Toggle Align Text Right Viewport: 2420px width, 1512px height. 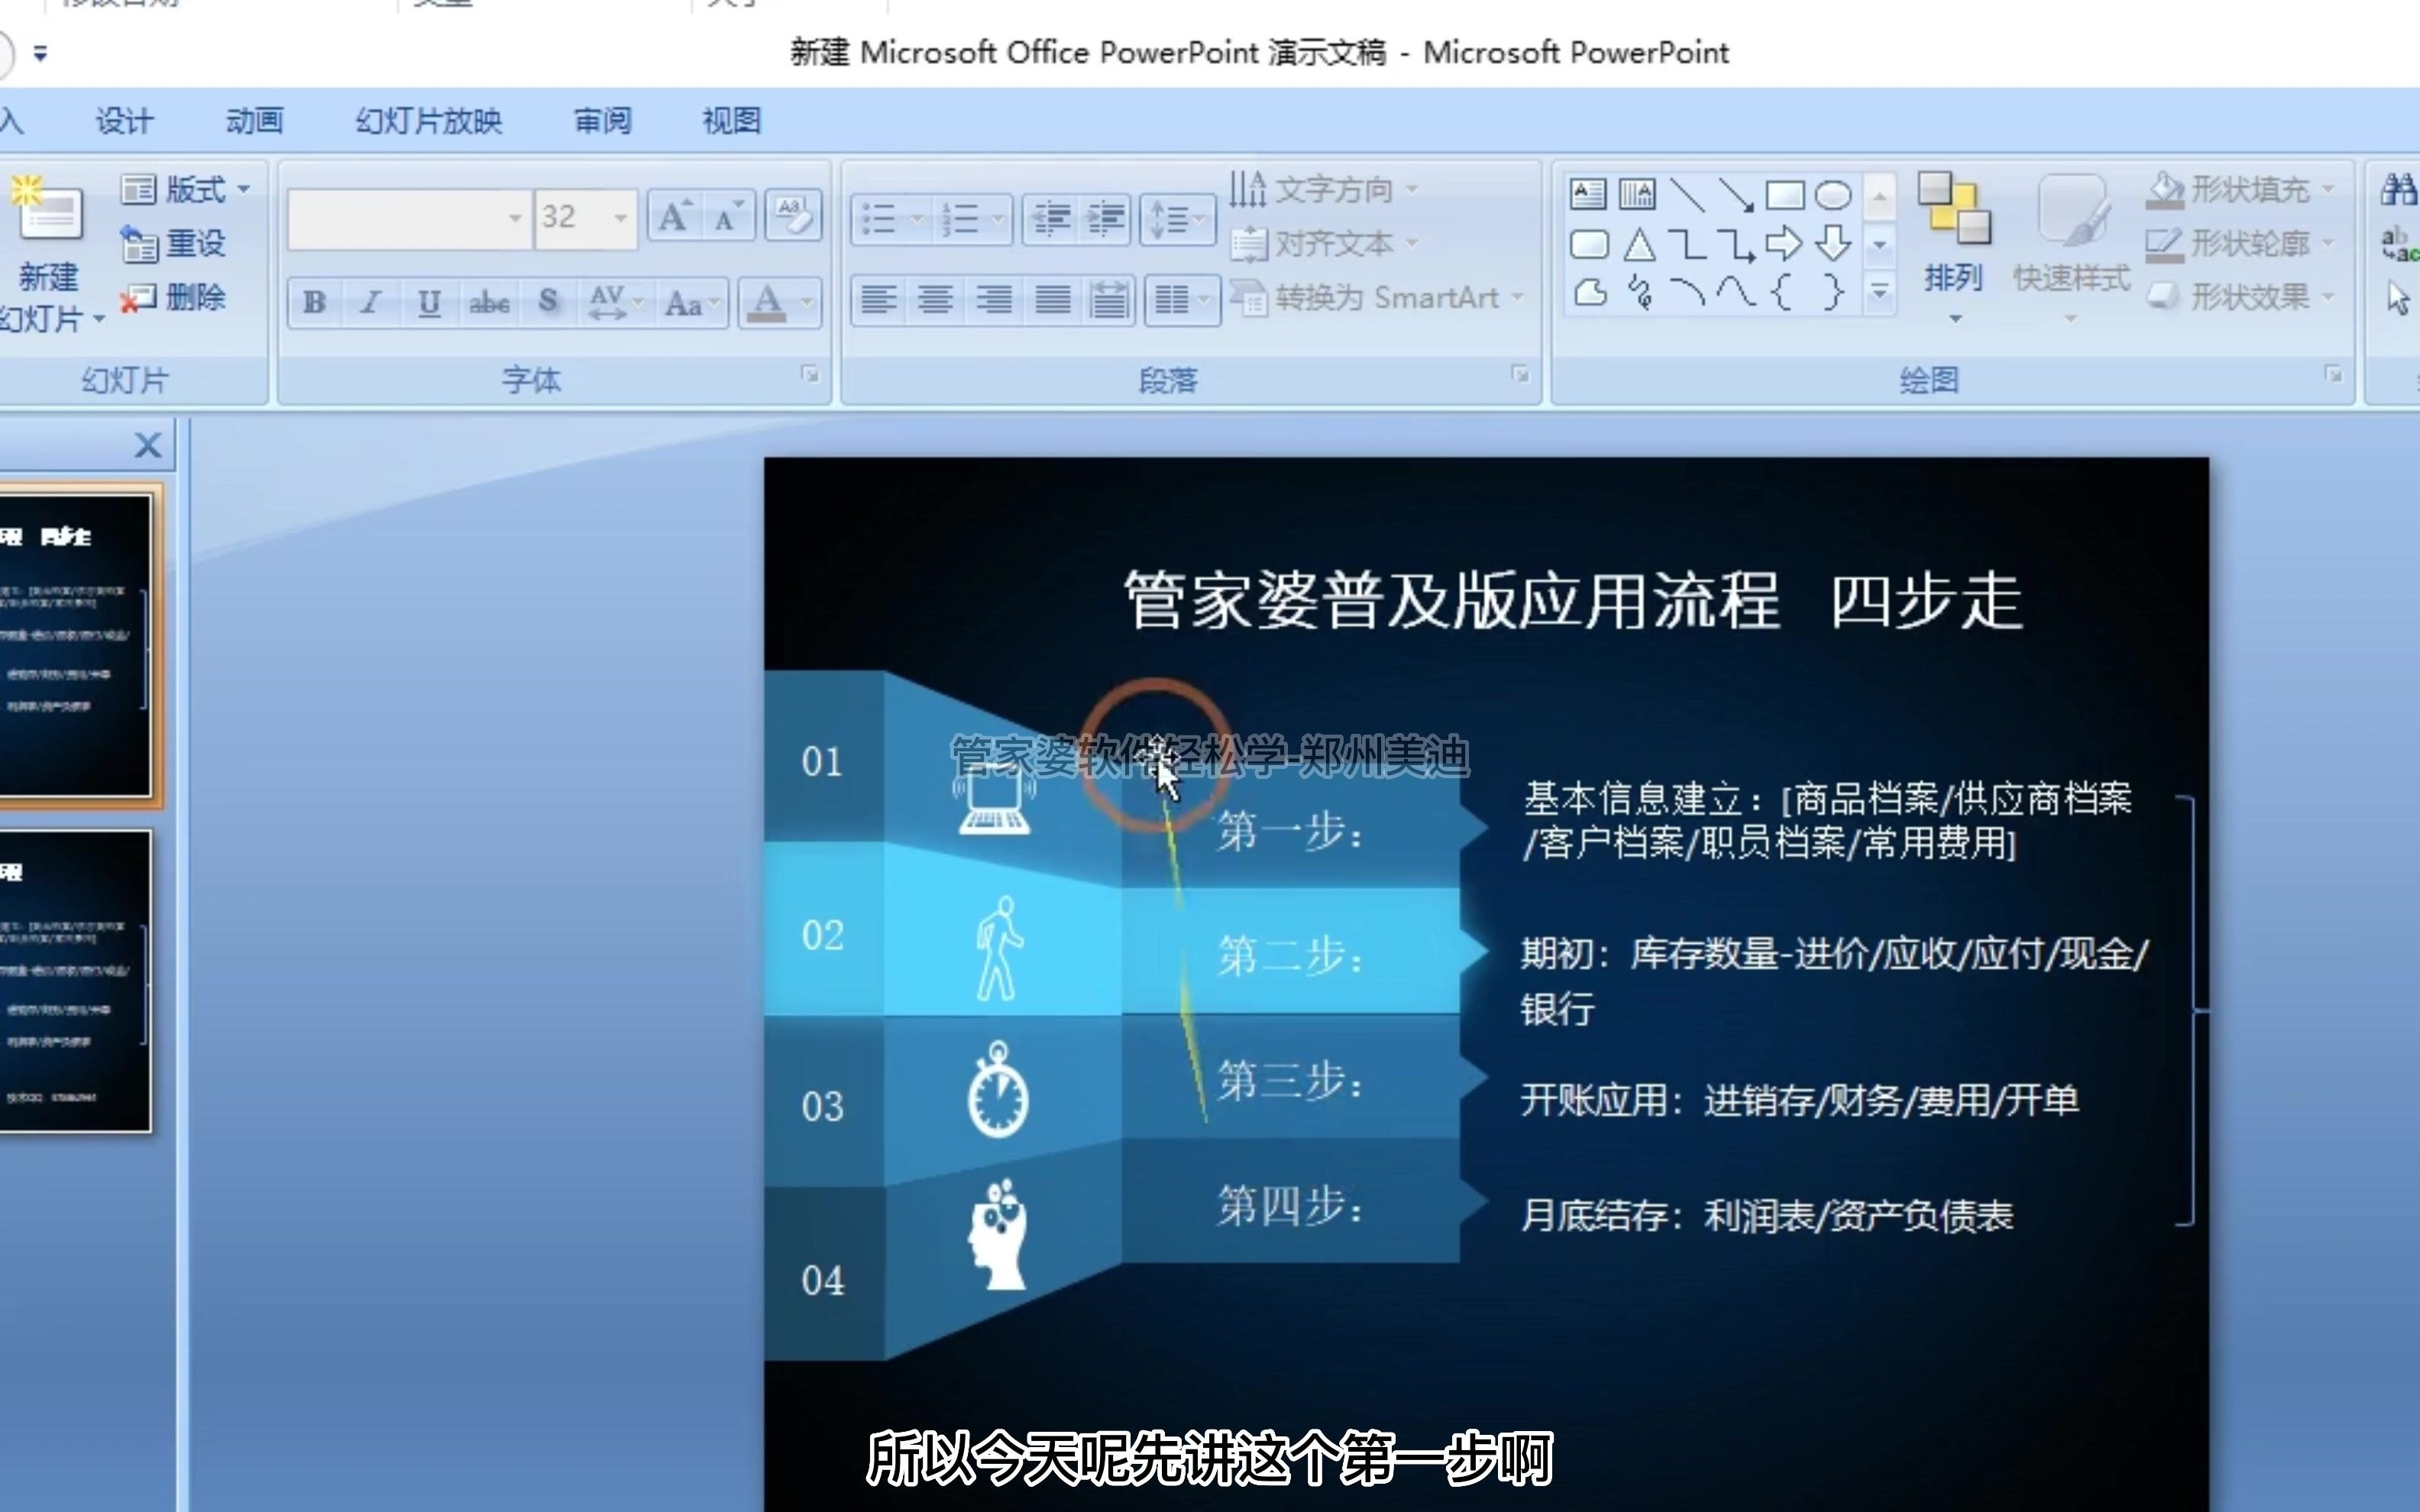(x=994, y=300)
